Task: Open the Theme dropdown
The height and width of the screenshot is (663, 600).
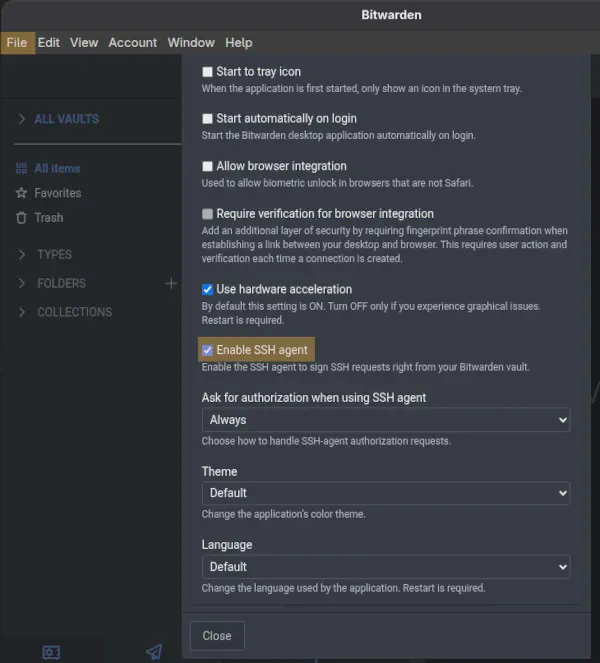Action: (x=386, y=493)
